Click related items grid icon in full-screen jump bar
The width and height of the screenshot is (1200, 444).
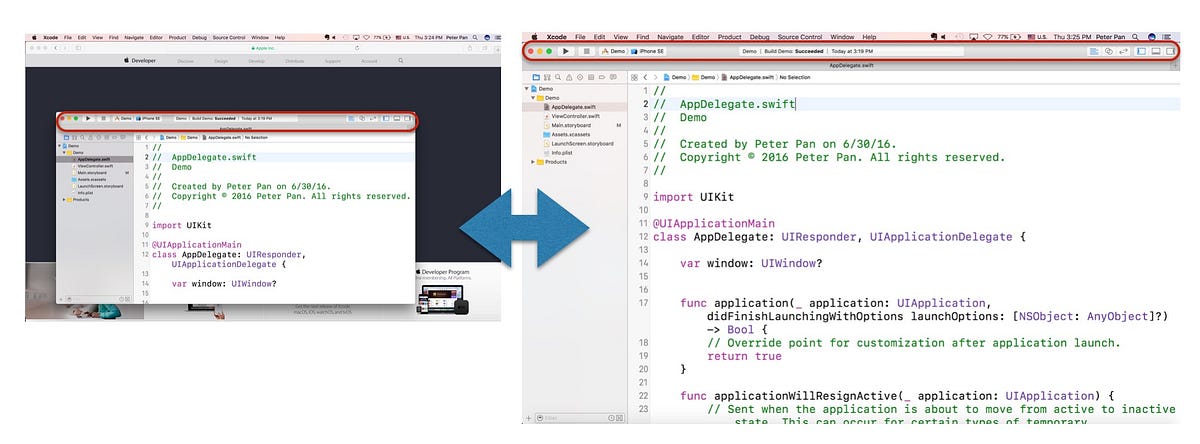634,77
